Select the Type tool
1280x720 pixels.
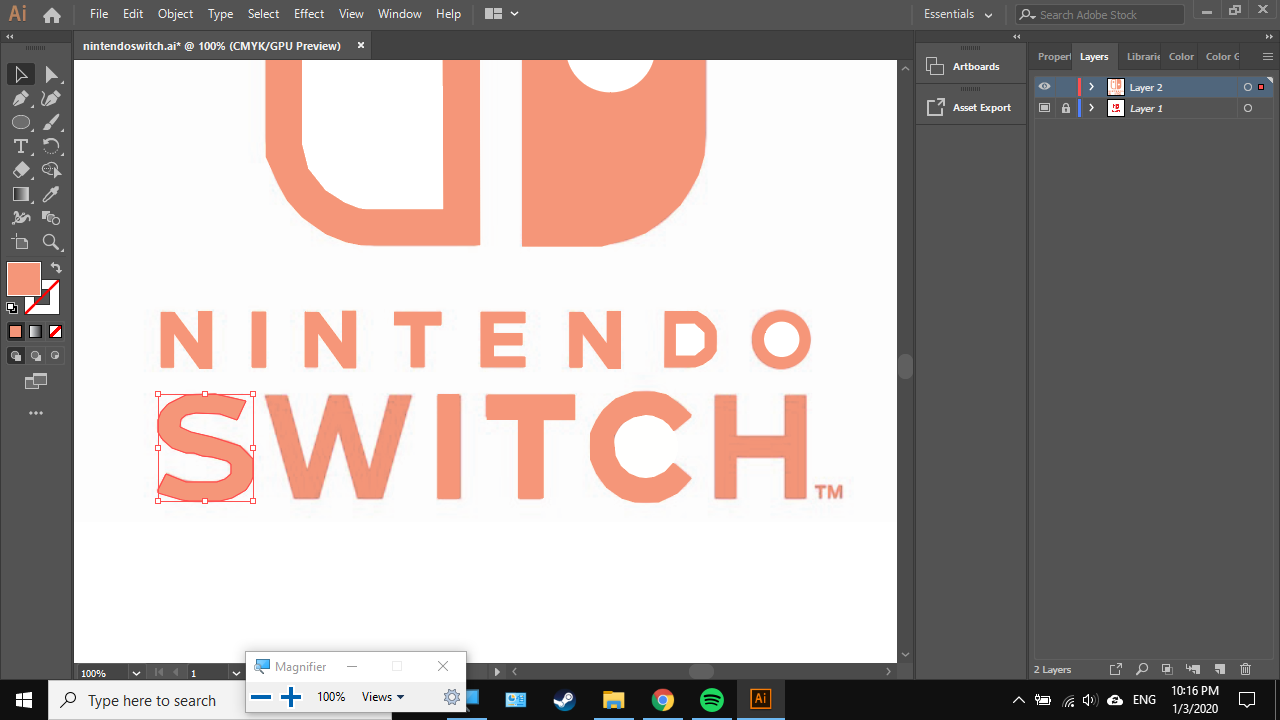[20, 147]
